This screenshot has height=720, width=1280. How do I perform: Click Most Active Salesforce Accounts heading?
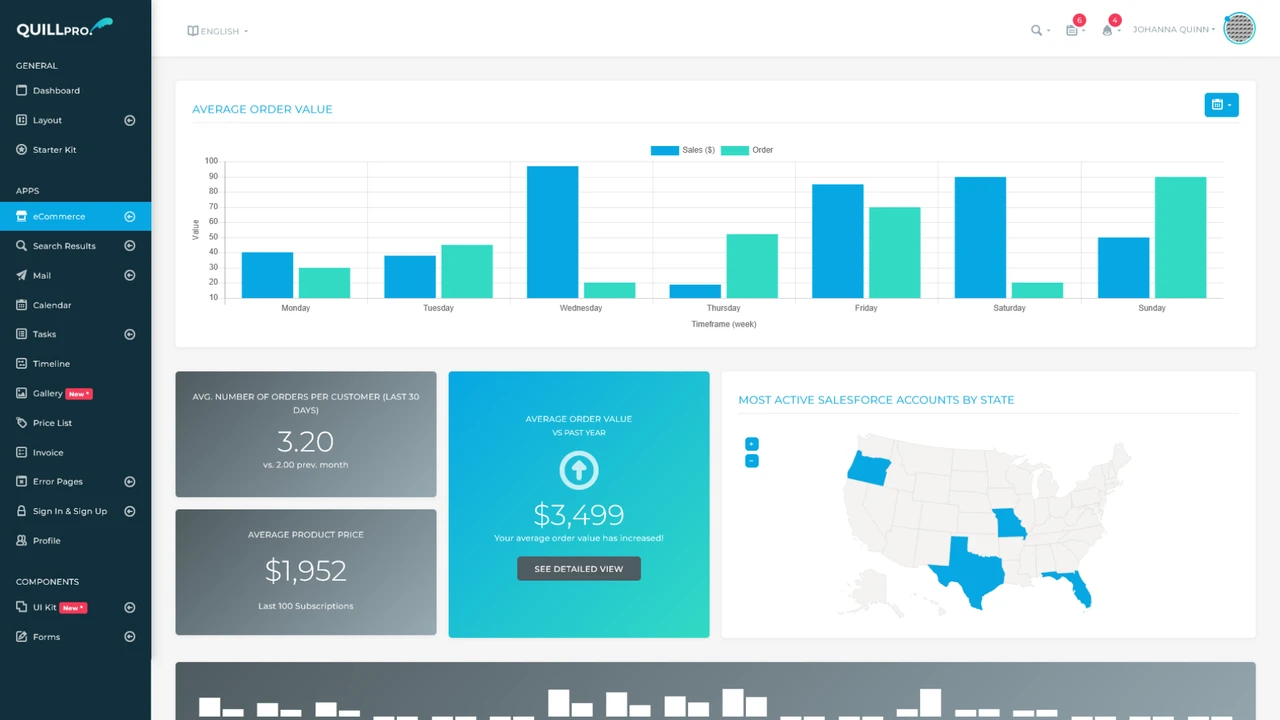pos(876,400)
